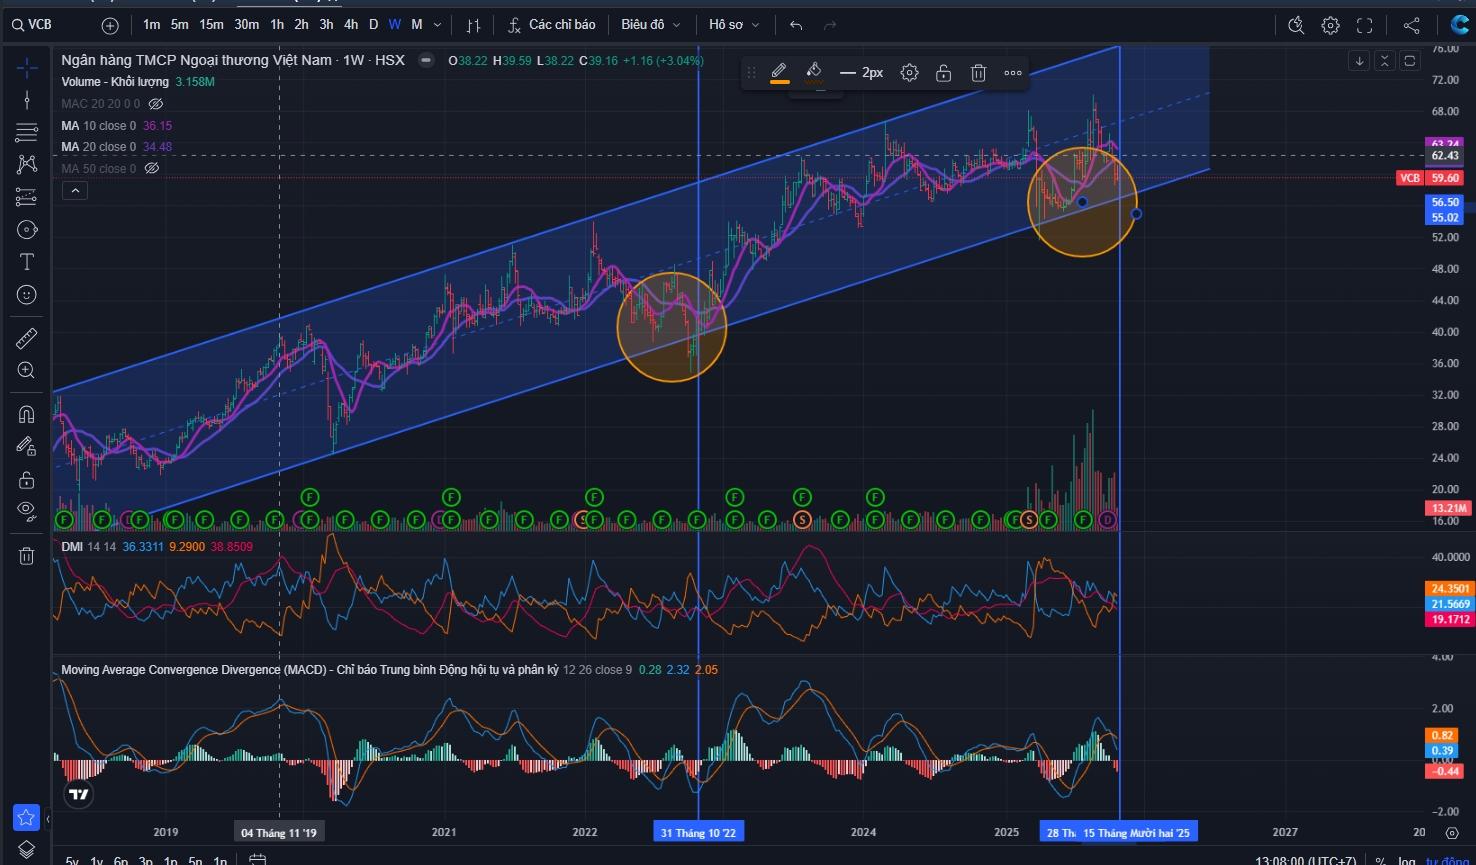Remove drawings with the sidebar trash icon
The height and width of the screenshot is (865, 1476).
point(27,556)
